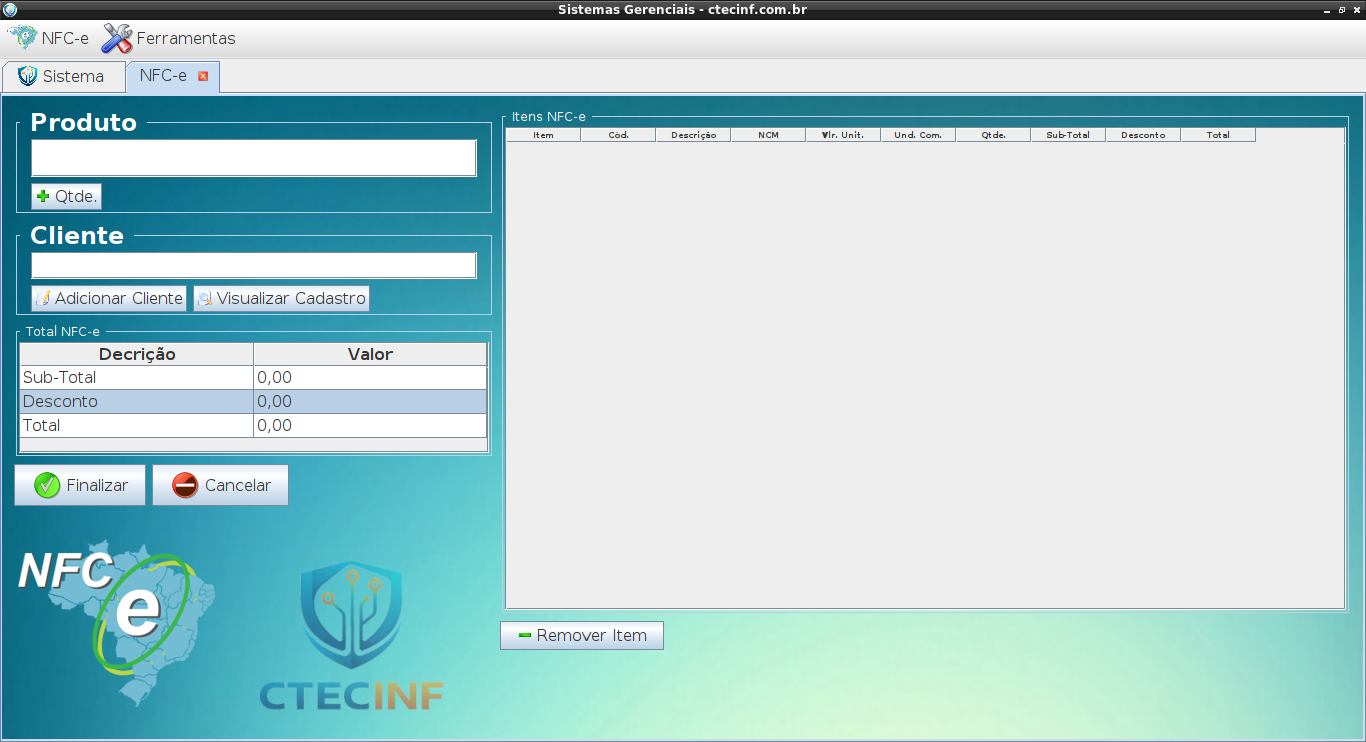
Task: Focus the Cliente input field
Action: click(254, 266)
